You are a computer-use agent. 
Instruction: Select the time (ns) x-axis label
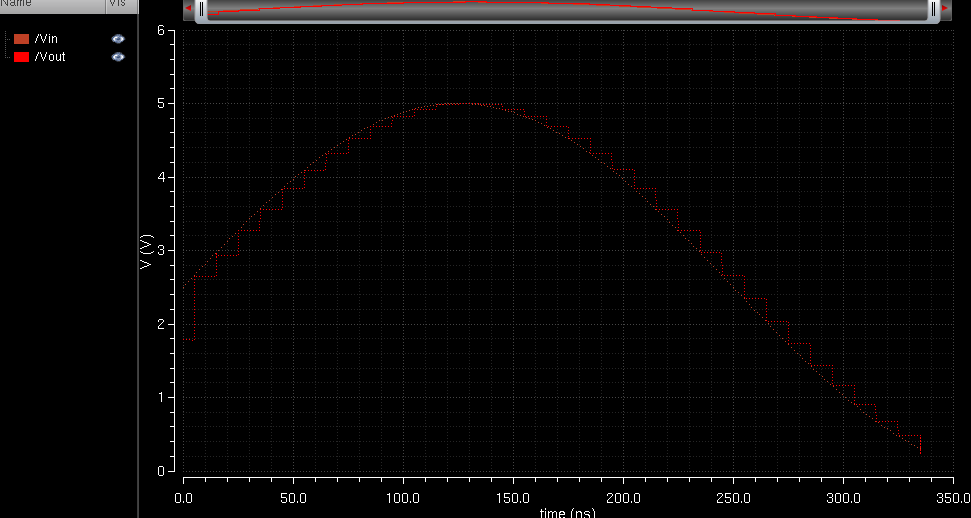(566, 512)
